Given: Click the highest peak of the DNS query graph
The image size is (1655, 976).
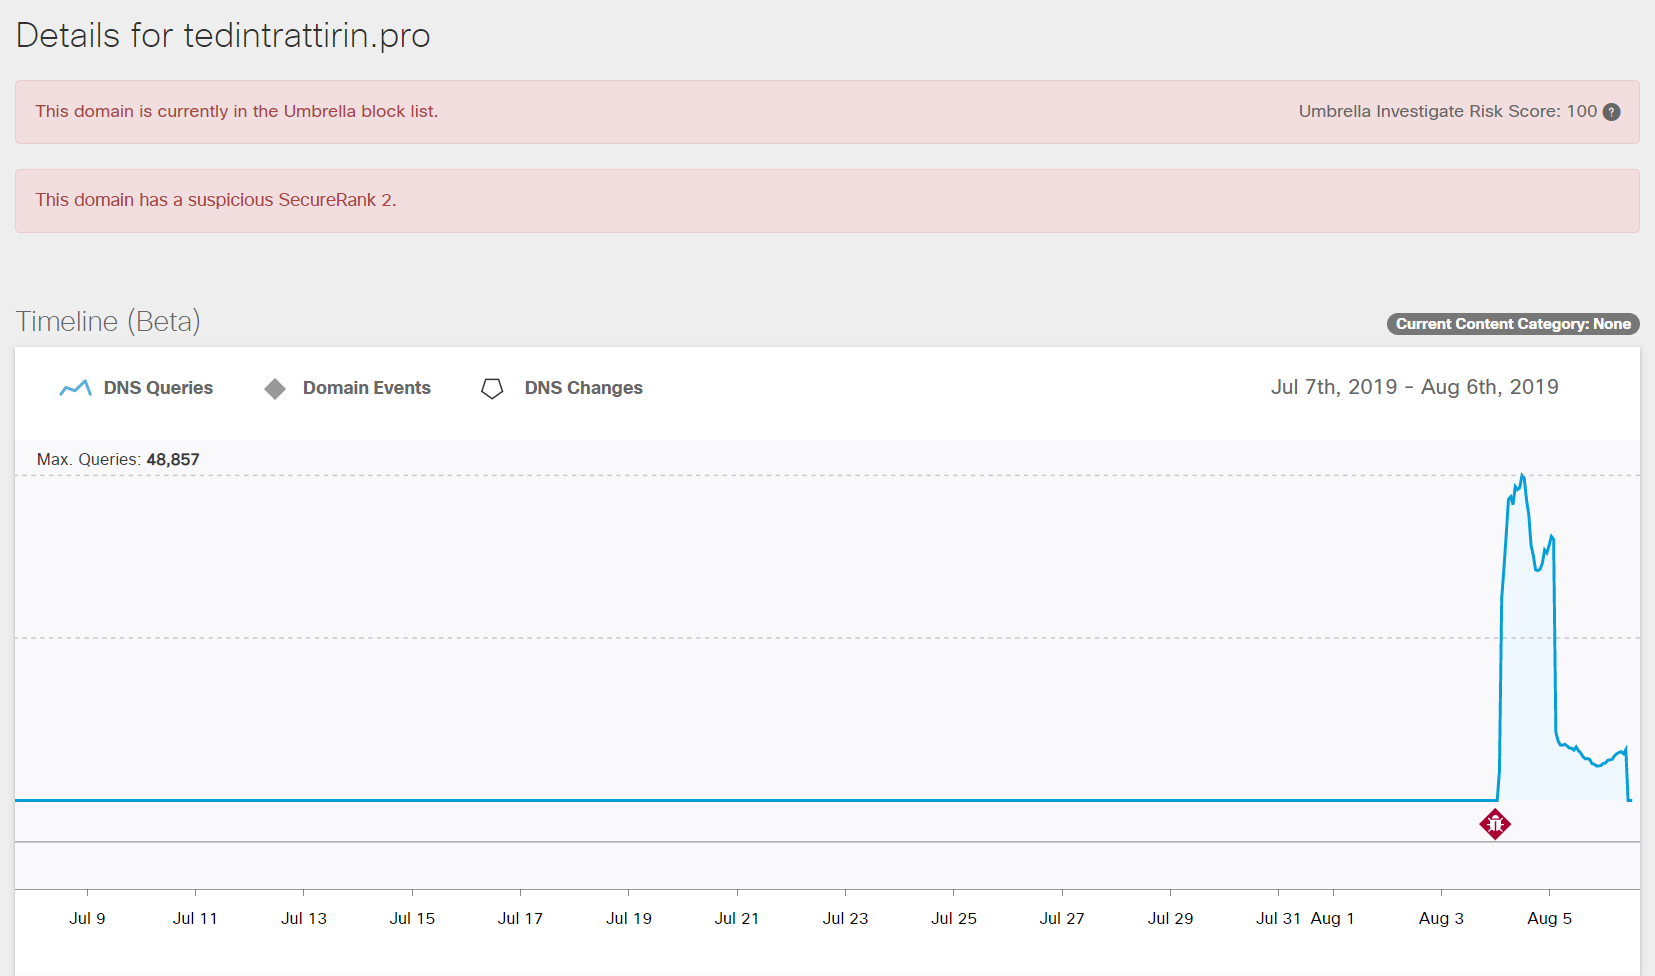Looking at the screenshot, I should coord(1522,476).
